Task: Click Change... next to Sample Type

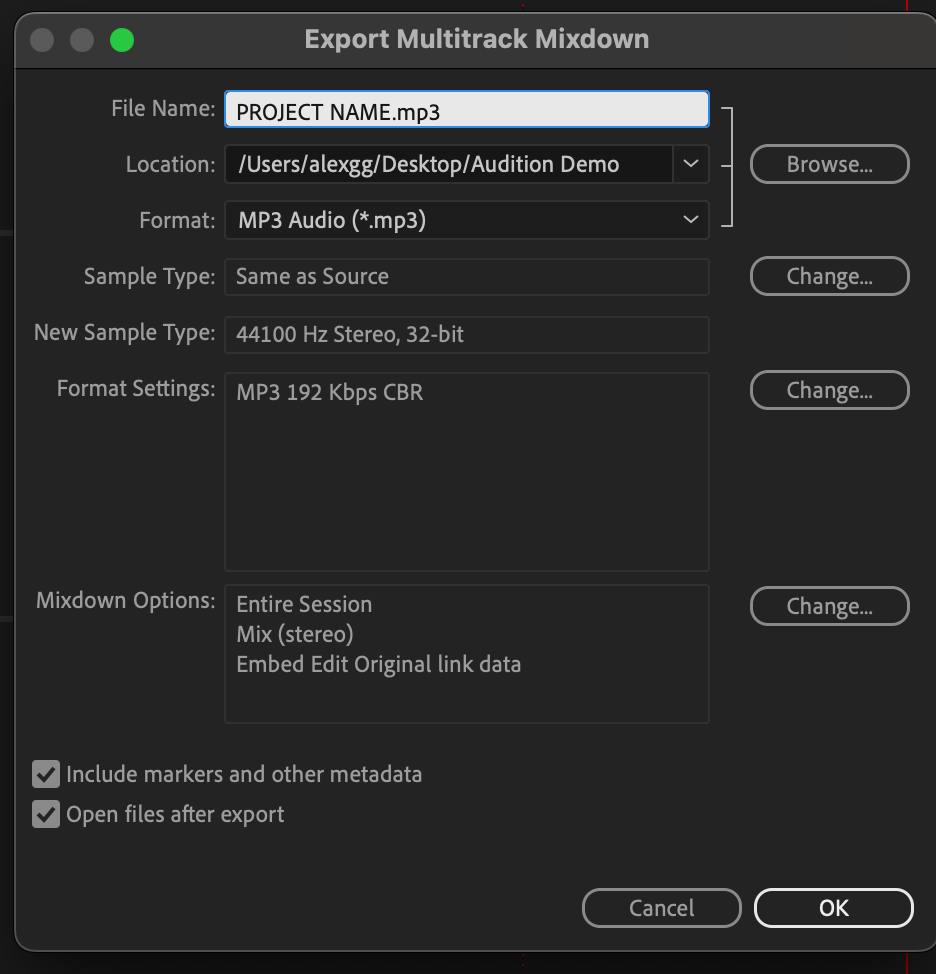Action: click(829, 277)
